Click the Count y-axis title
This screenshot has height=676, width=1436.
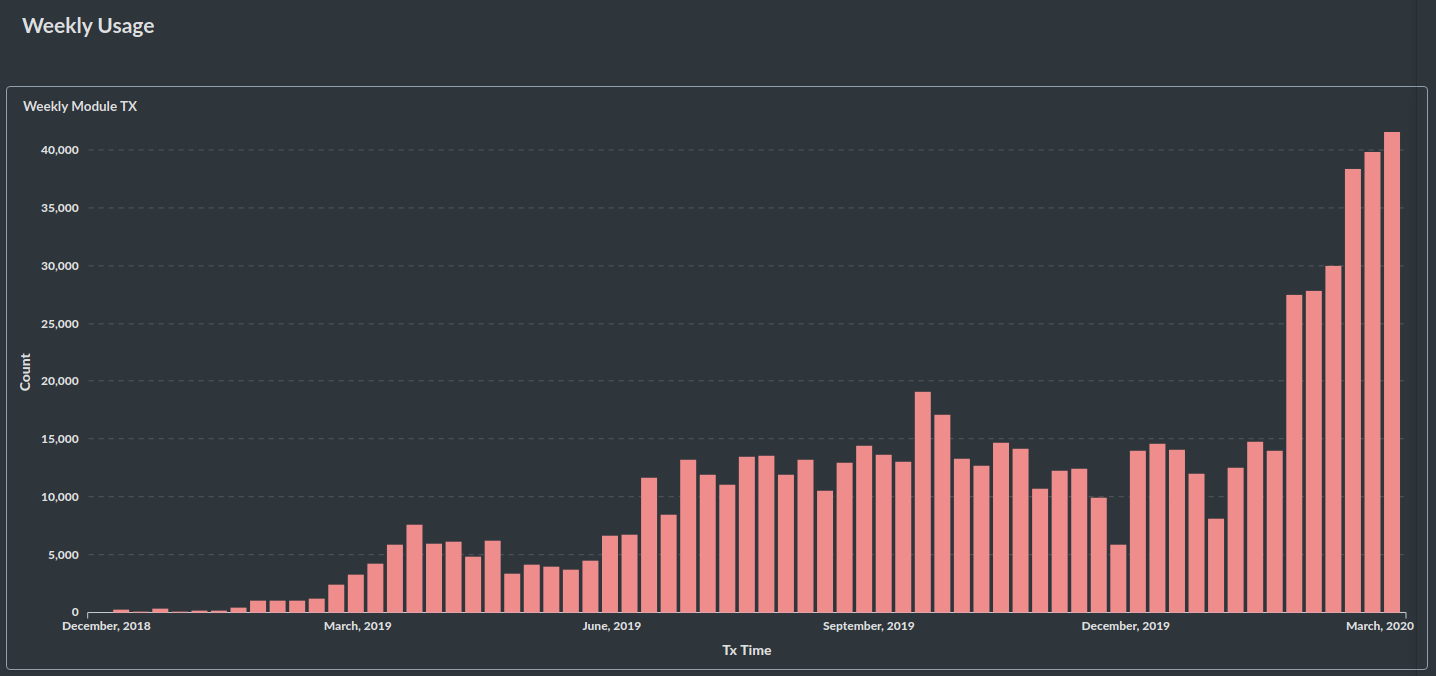point(26,372)
